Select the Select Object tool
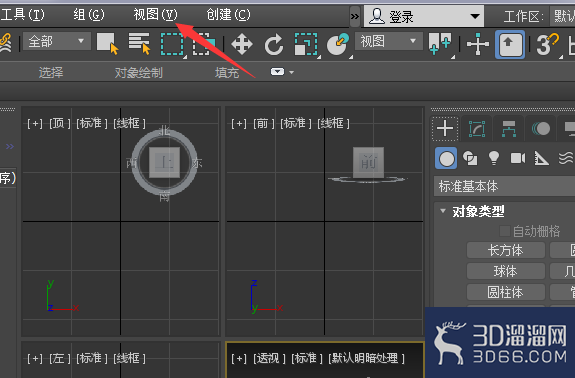The width and height of the screenshot is (575, 378). coord(108,44)
